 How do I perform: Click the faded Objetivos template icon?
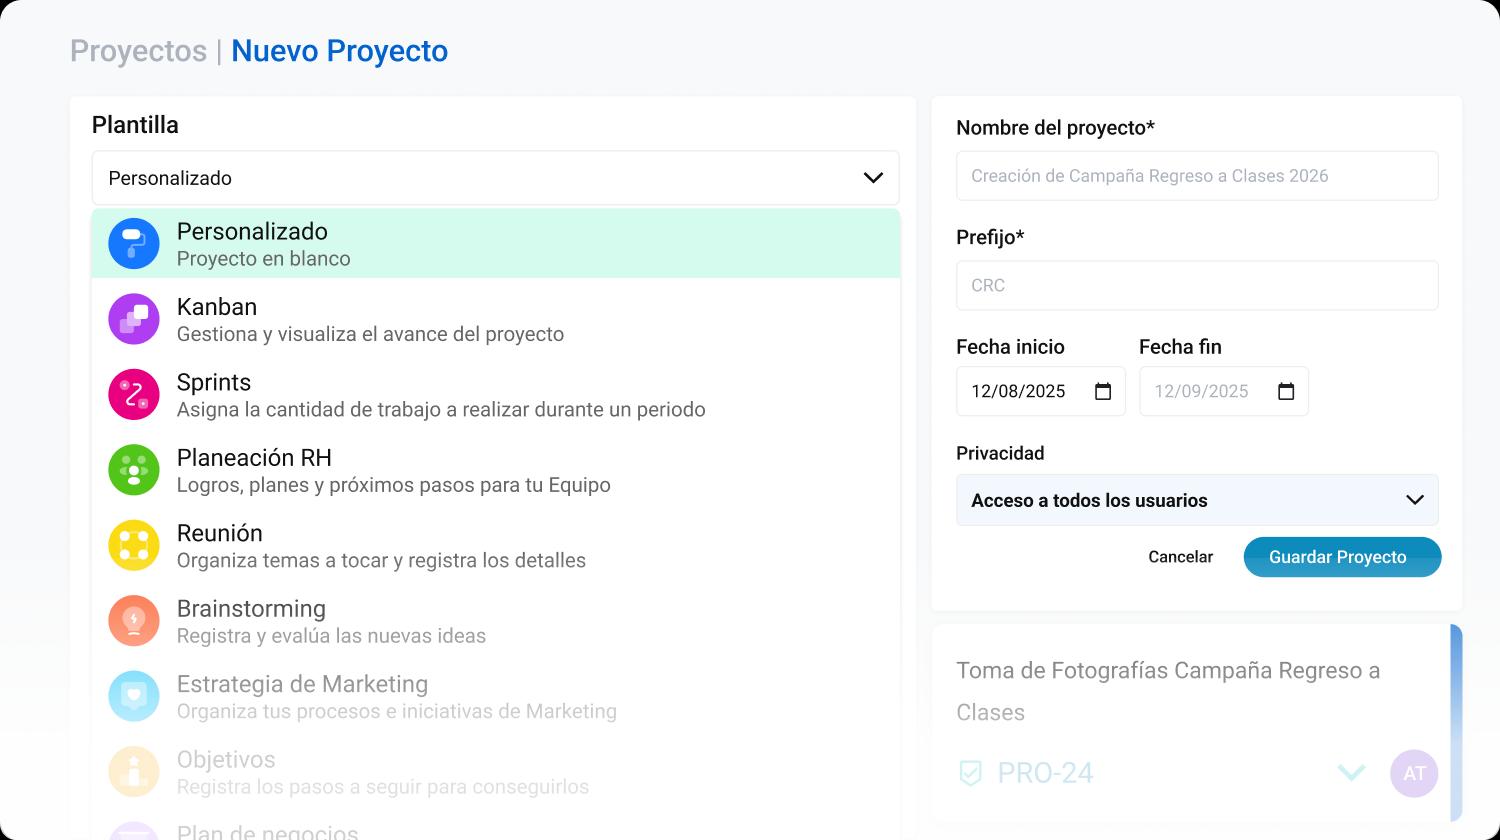[134, 772]
